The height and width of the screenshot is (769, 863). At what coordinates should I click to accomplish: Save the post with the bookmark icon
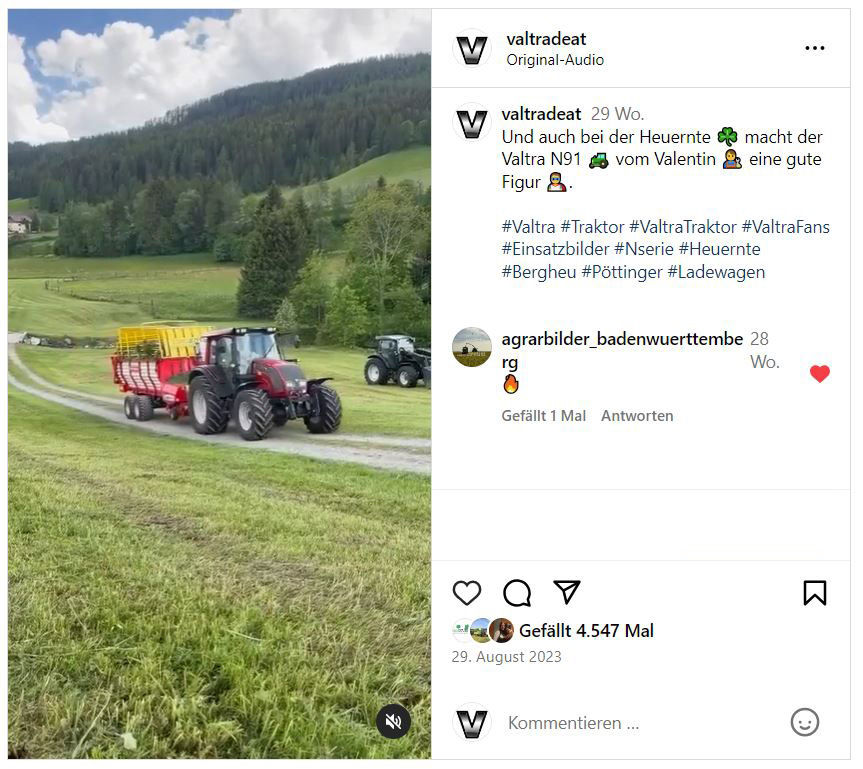tap(815, 593)
